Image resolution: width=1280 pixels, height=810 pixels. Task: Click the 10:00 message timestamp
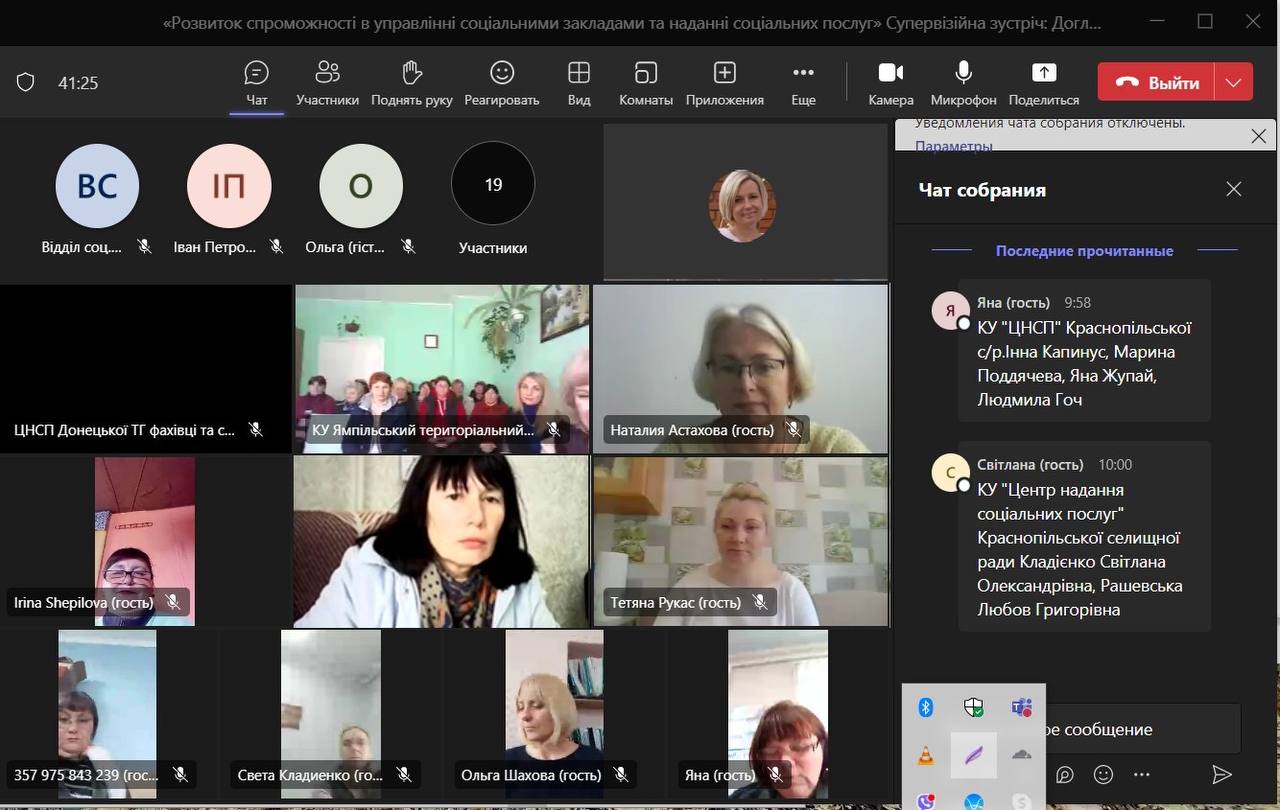pos(1115,465)
